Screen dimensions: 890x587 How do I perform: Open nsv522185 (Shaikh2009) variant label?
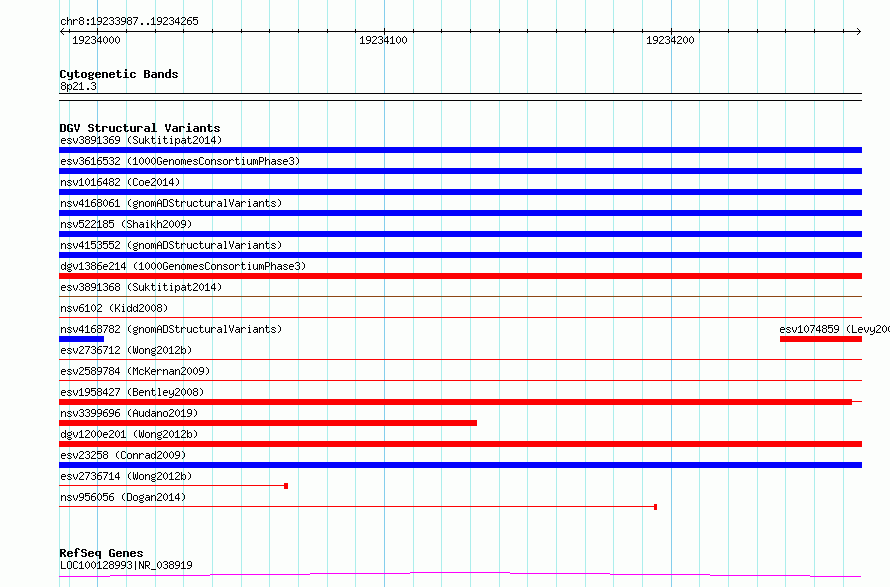[x=126, y=224]
